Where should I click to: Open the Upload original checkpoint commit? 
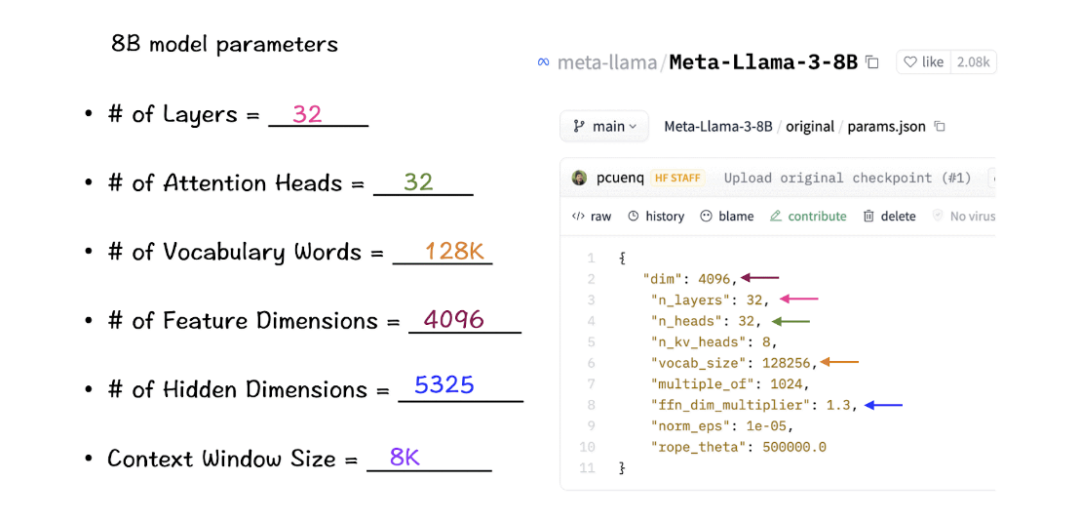tap(847, 178)
